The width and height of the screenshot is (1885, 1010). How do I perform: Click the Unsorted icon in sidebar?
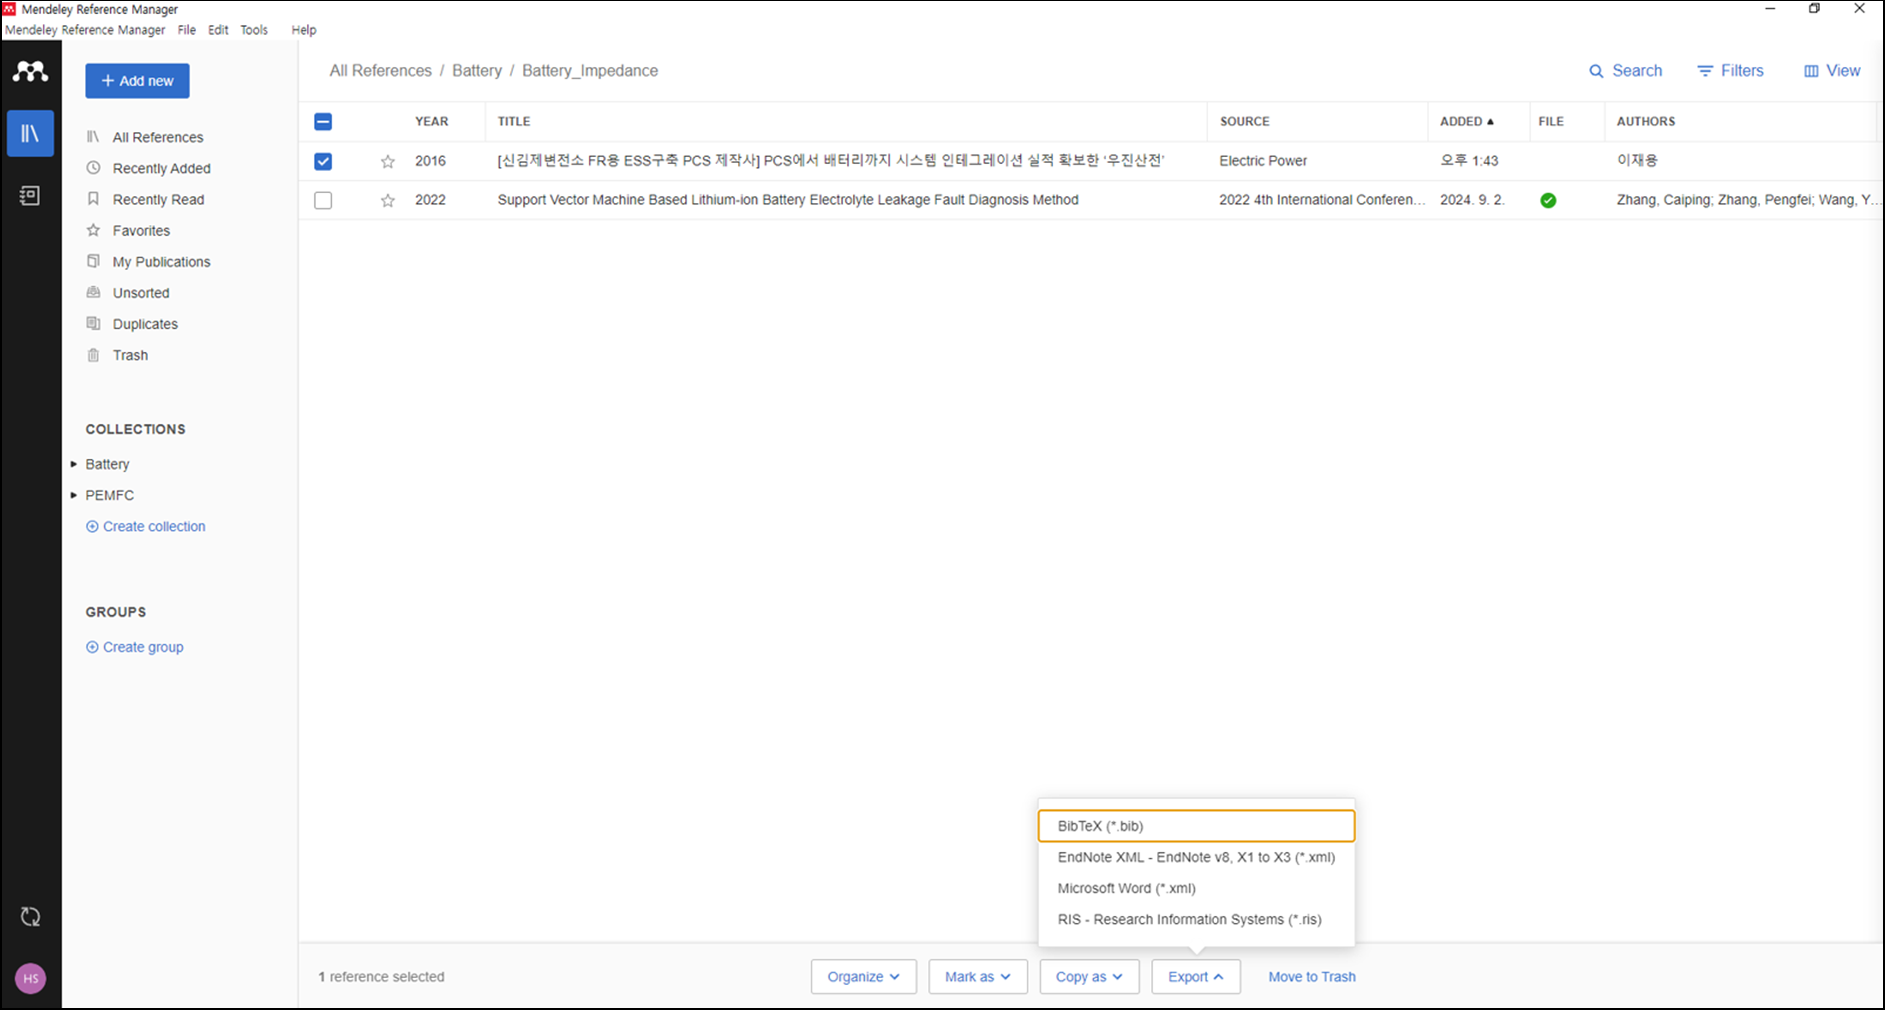[93, 292]
